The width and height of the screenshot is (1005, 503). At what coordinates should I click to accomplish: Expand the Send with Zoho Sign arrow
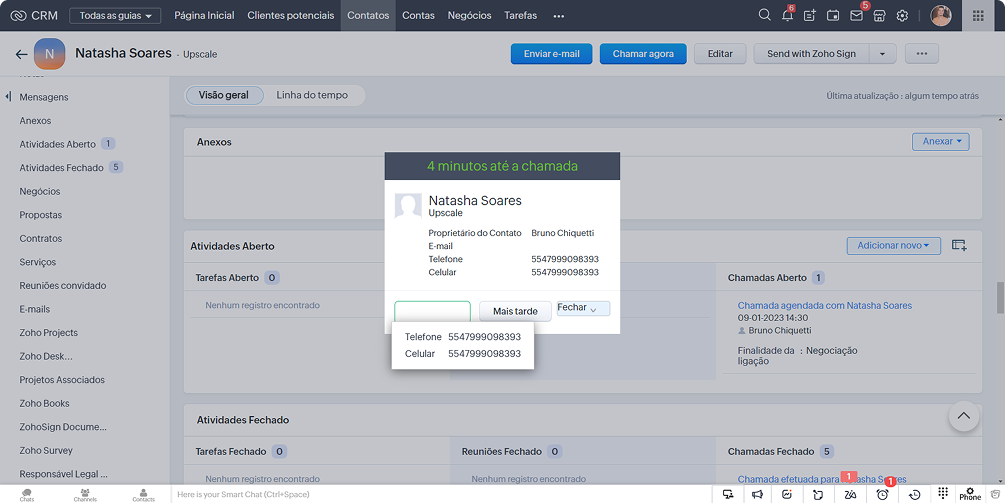[883, 54]
